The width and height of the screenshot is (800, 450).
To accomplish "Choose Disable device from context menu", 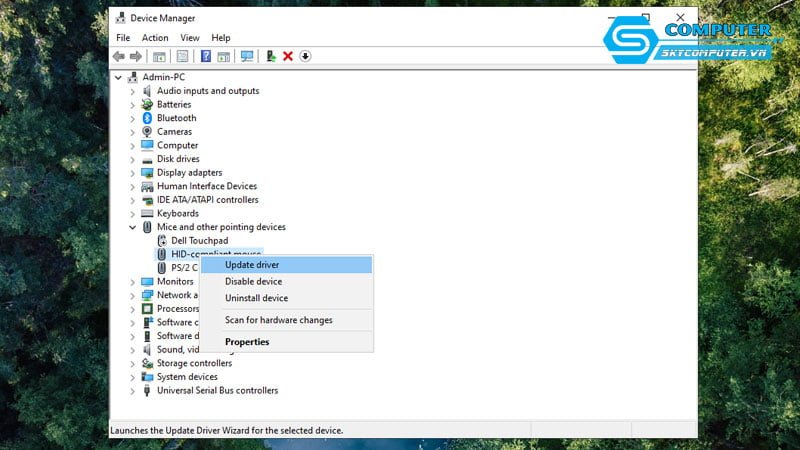I will [x=286, y=282].
